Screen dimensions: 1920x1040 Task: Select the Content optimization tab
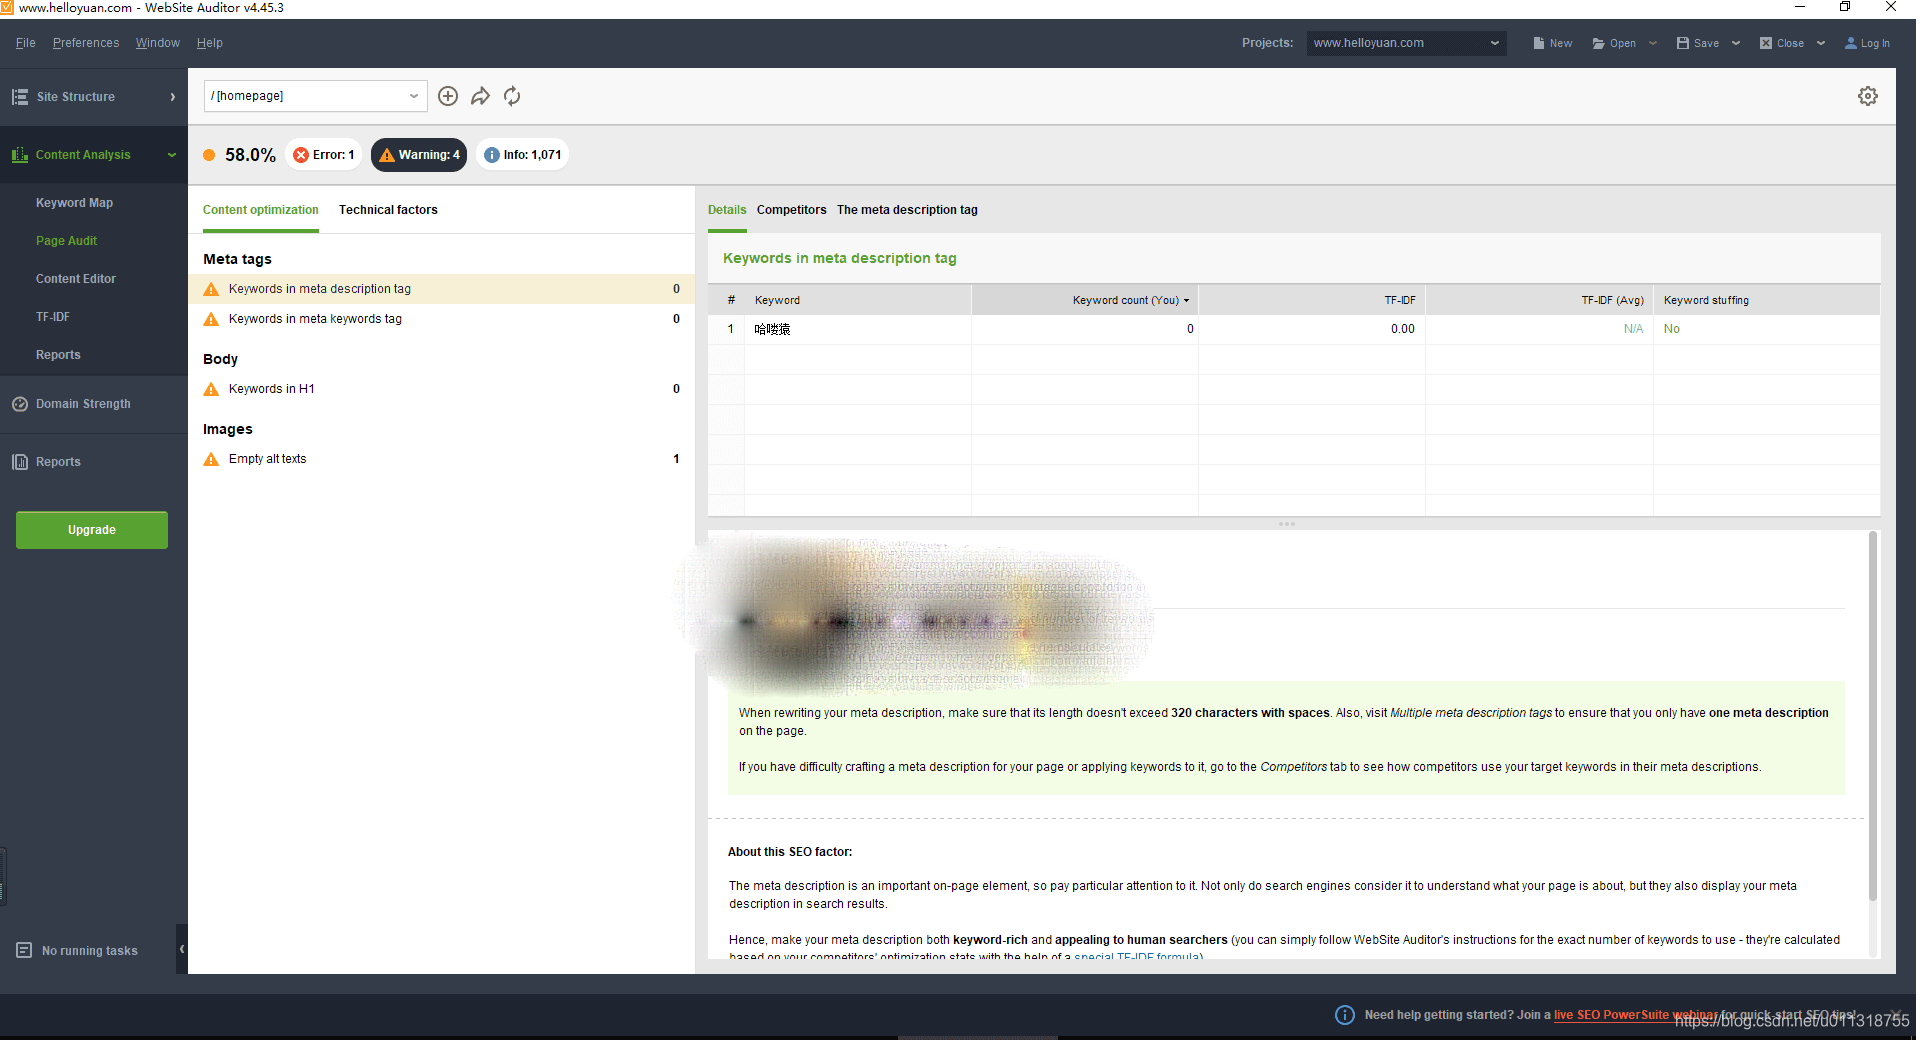coord(261,210)
